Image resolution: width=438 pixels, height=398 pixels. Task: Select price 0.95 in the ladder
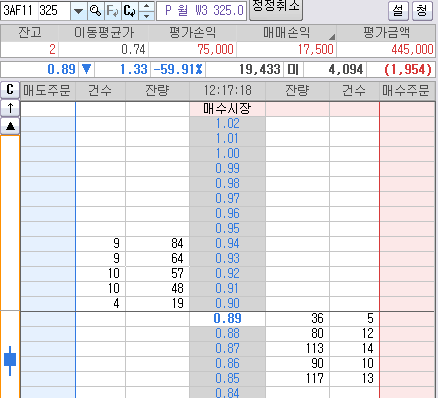tap(227, 229)
